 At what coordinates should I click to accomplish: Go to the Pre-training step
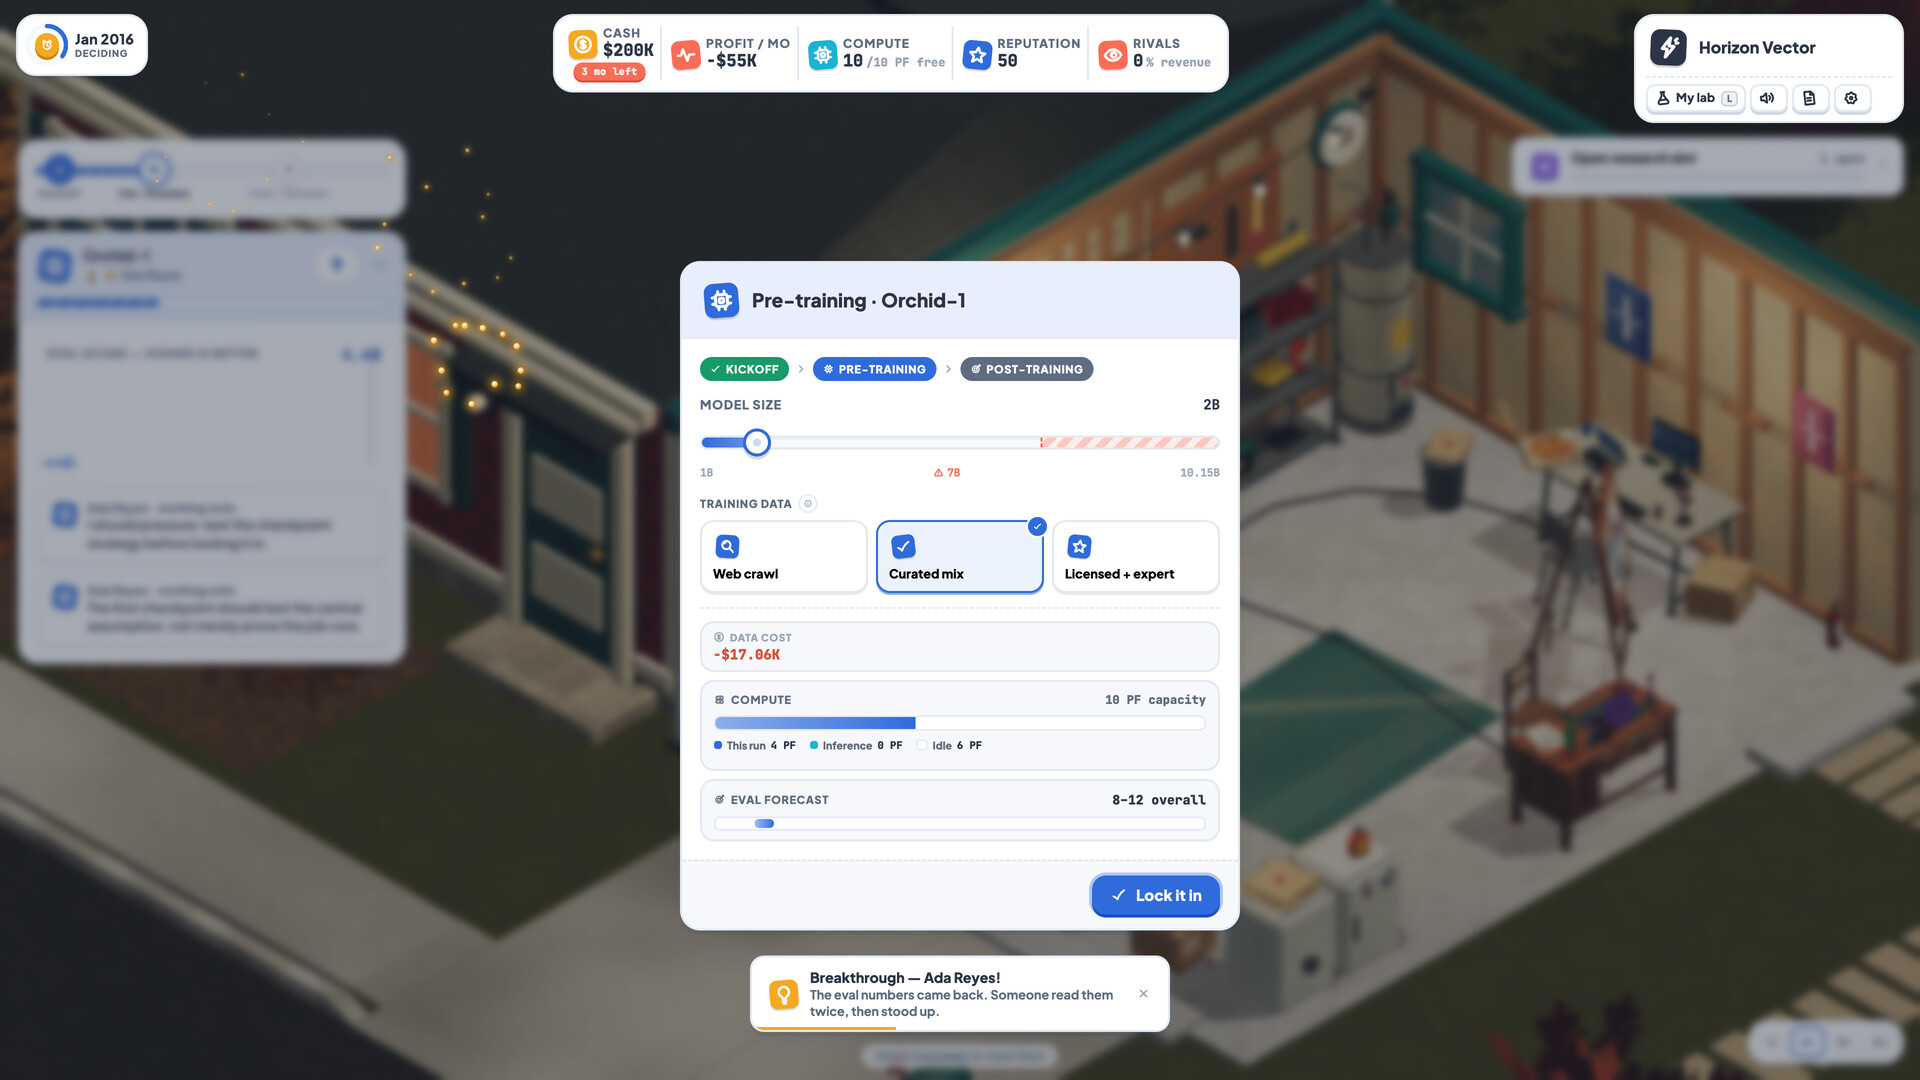pos(874,369)
